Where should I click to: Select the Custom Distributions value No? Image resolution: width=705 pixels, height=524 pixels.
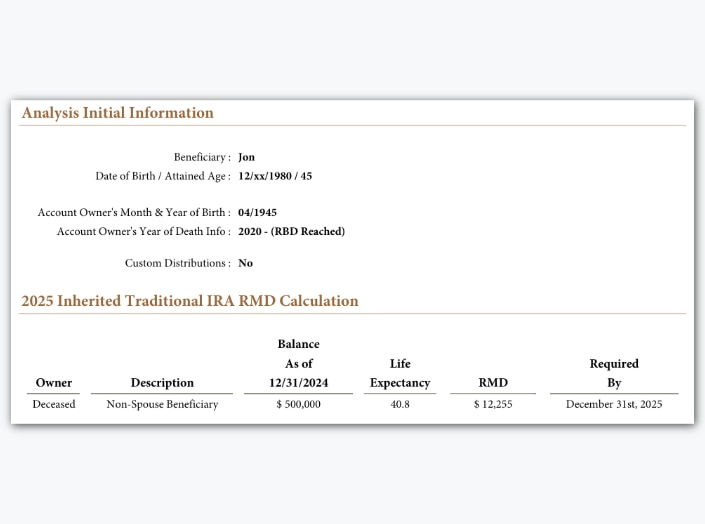click(x=245, y=263)
